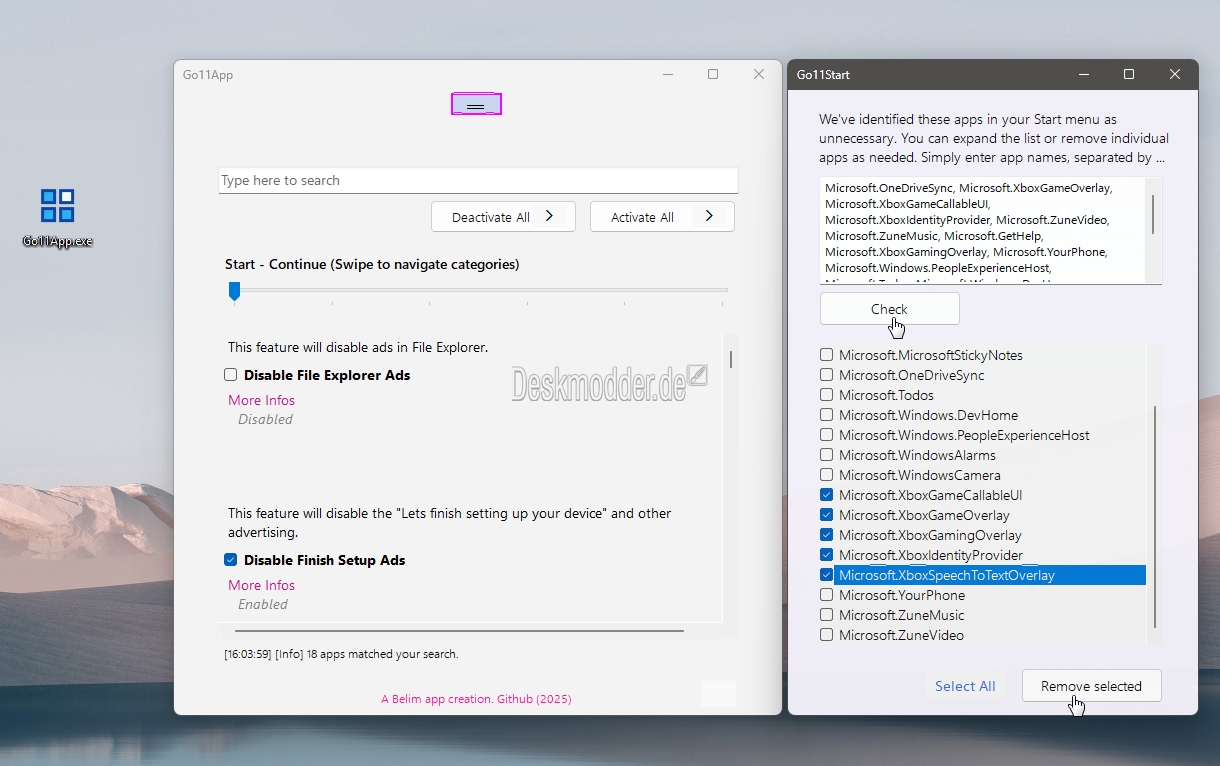1220x766 pixels.
Task: Click the Deactivate All button
Action: pyautogui.click(x=503, y=217)
